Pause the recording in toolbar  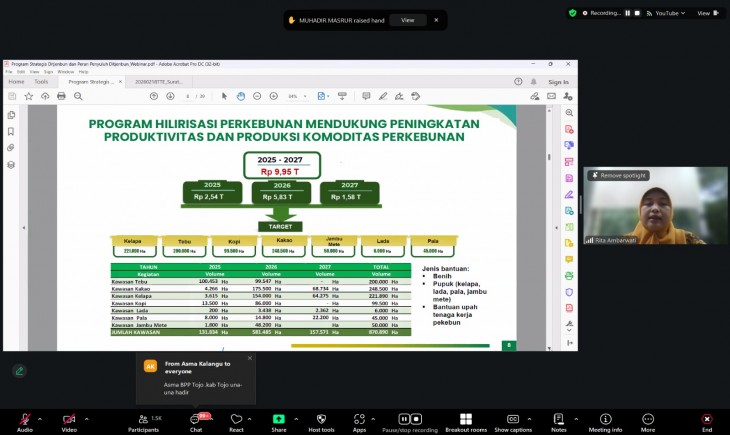pos(404,419)
